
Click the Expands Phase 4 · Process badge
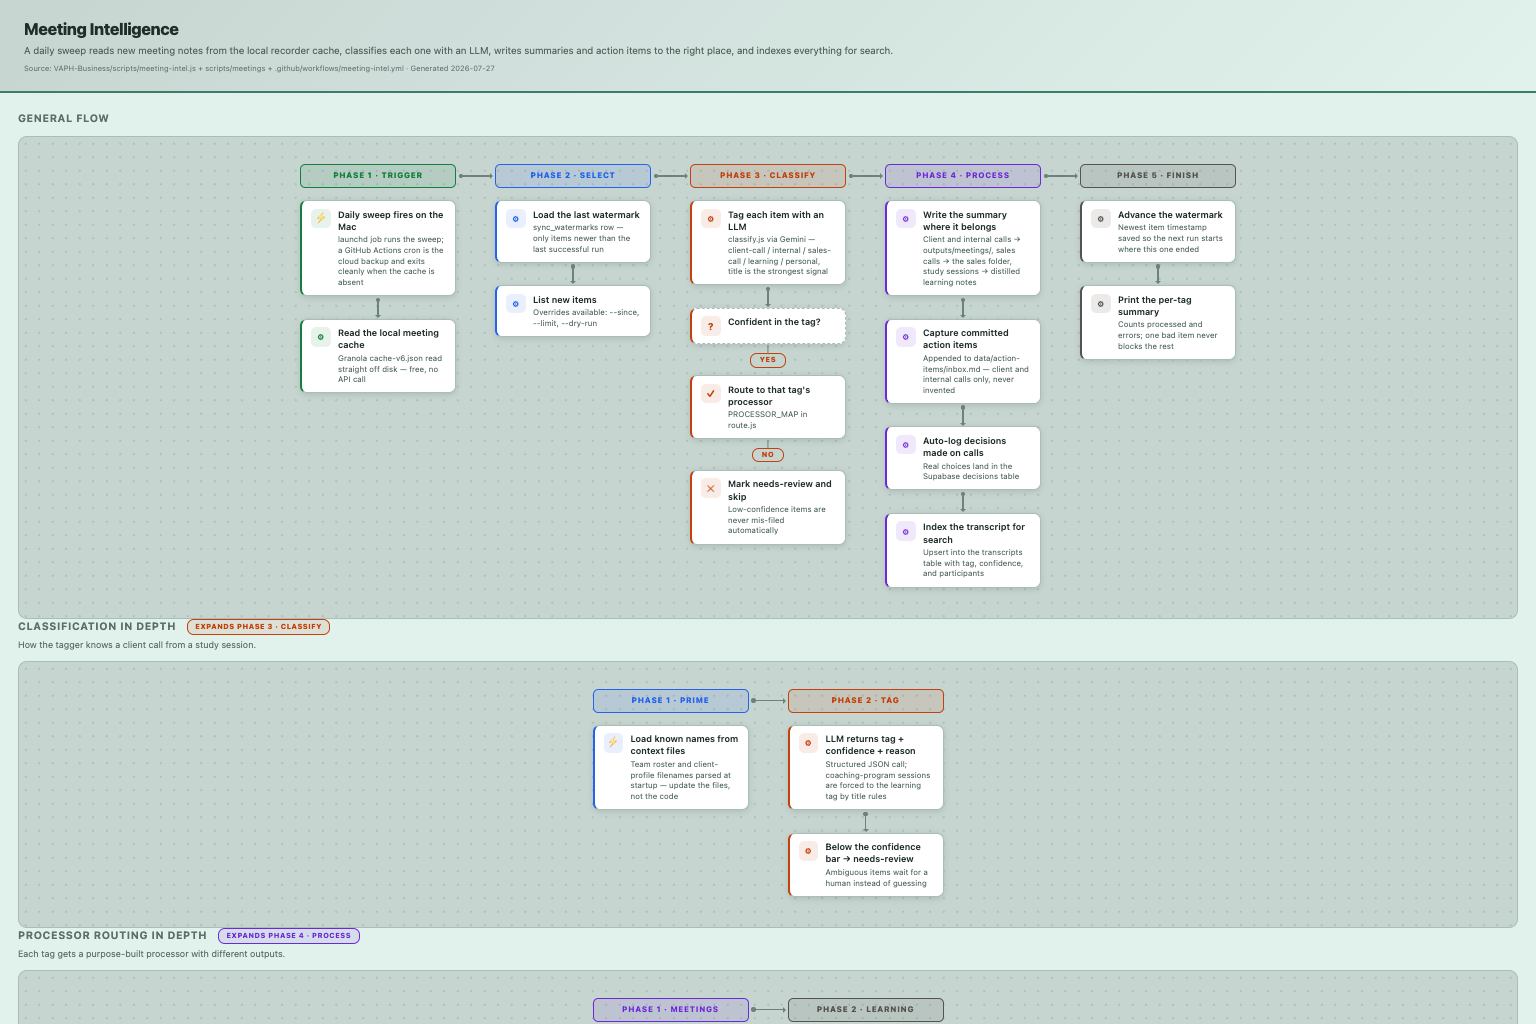[x=289, y=936]
